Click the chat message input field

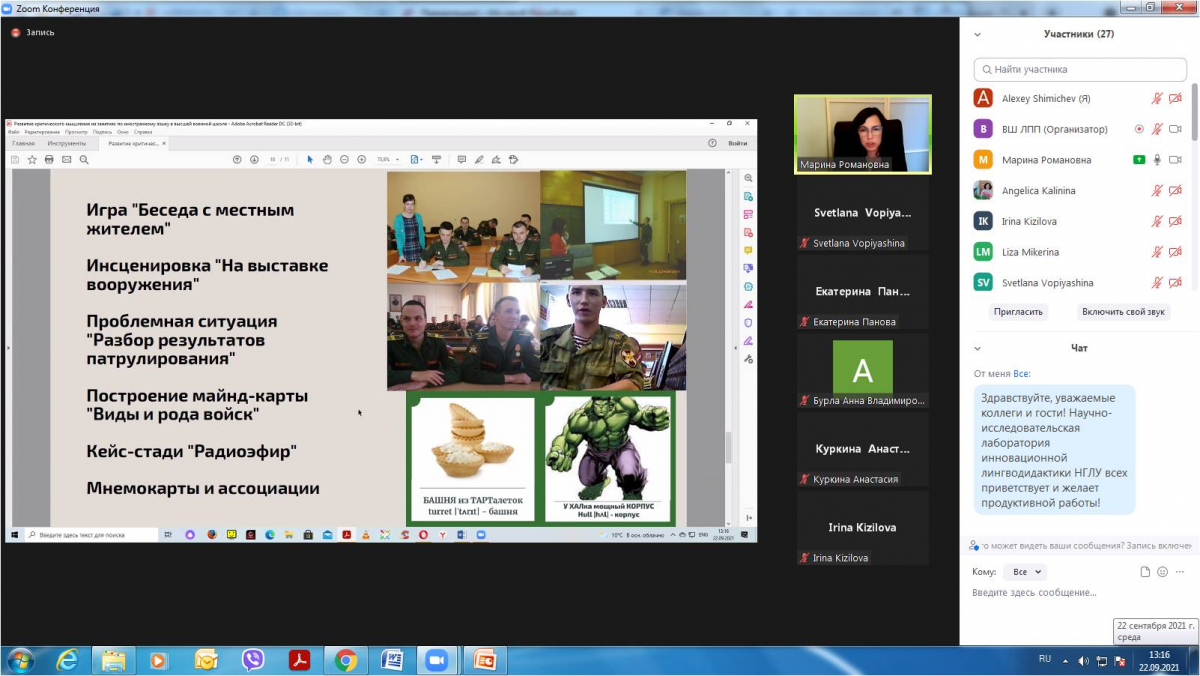coord(1078,593)
